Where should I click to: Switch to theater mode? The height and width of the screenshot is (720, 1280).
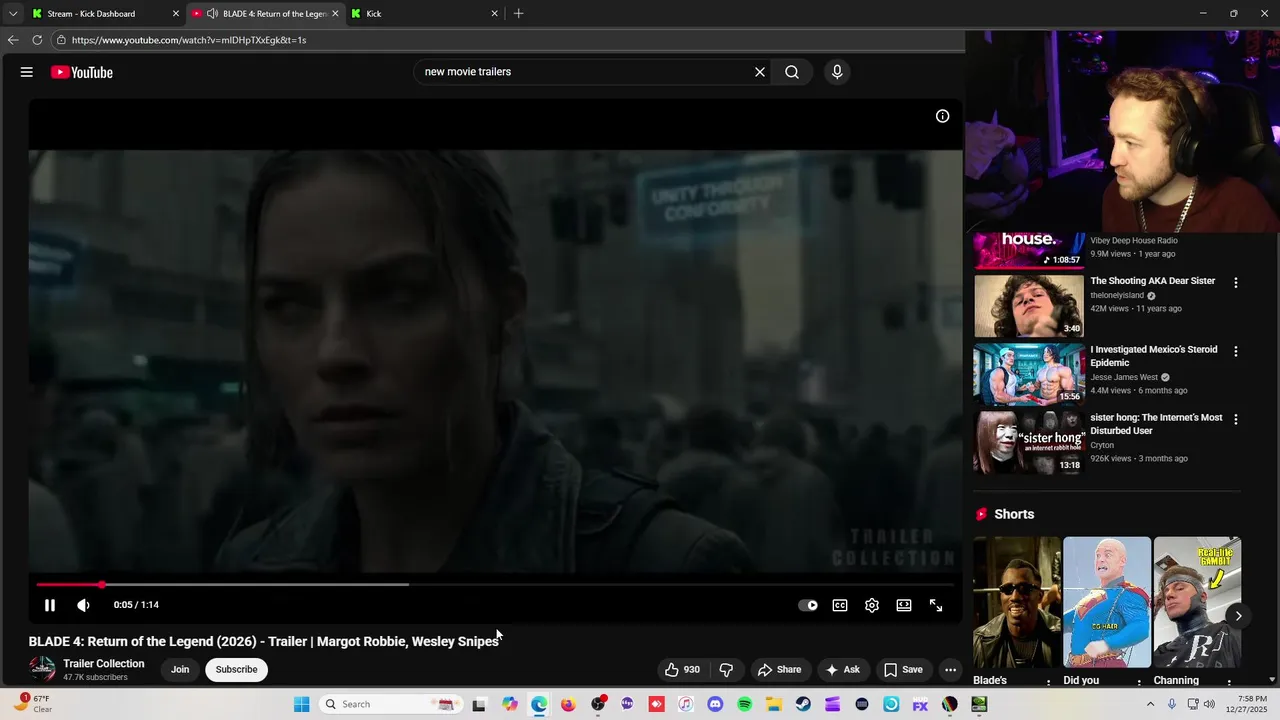[904, 605]
